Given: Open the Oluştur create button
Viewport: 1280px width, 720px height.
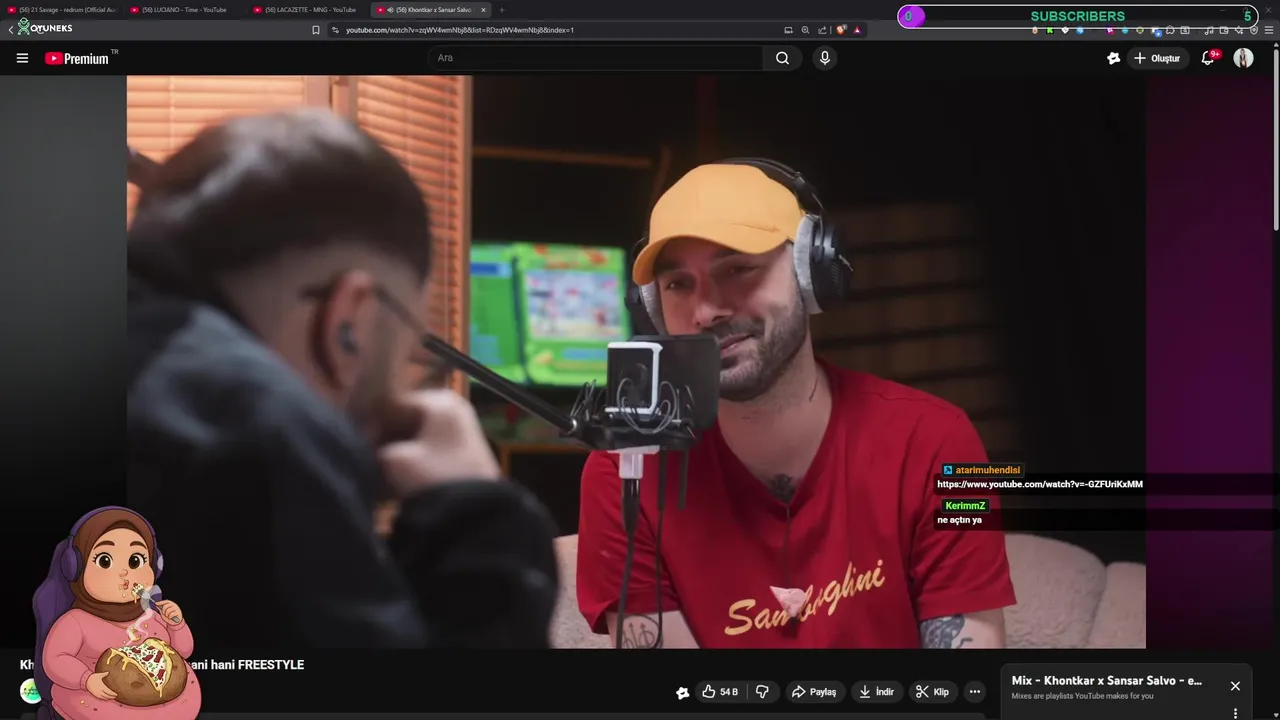Looking at the screenshot, I should pos(1157,58).
